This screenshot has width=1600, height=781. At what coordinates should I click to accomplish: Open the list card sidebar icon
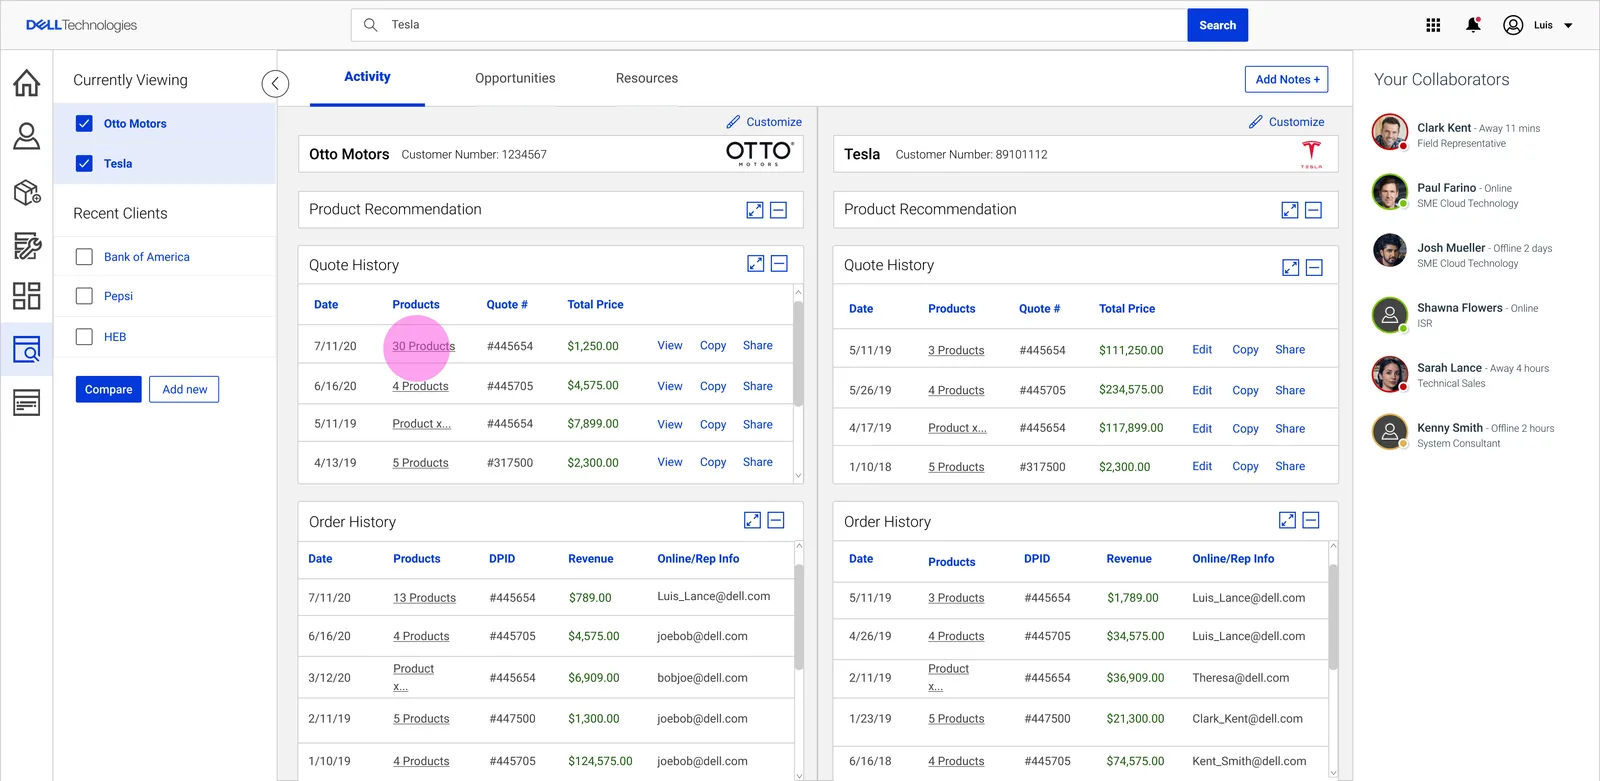point(27,402)
